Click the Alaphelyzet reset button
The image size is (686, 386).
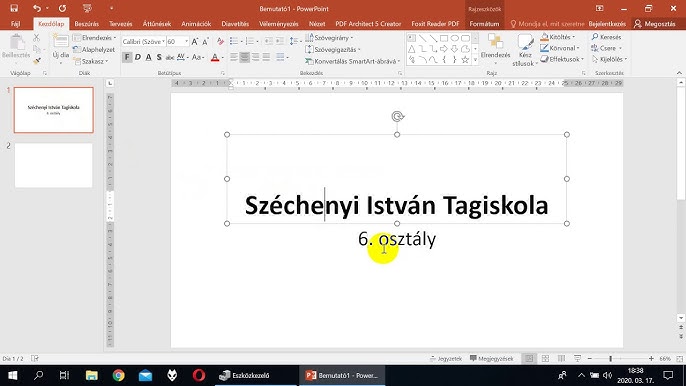pos(94,49)
